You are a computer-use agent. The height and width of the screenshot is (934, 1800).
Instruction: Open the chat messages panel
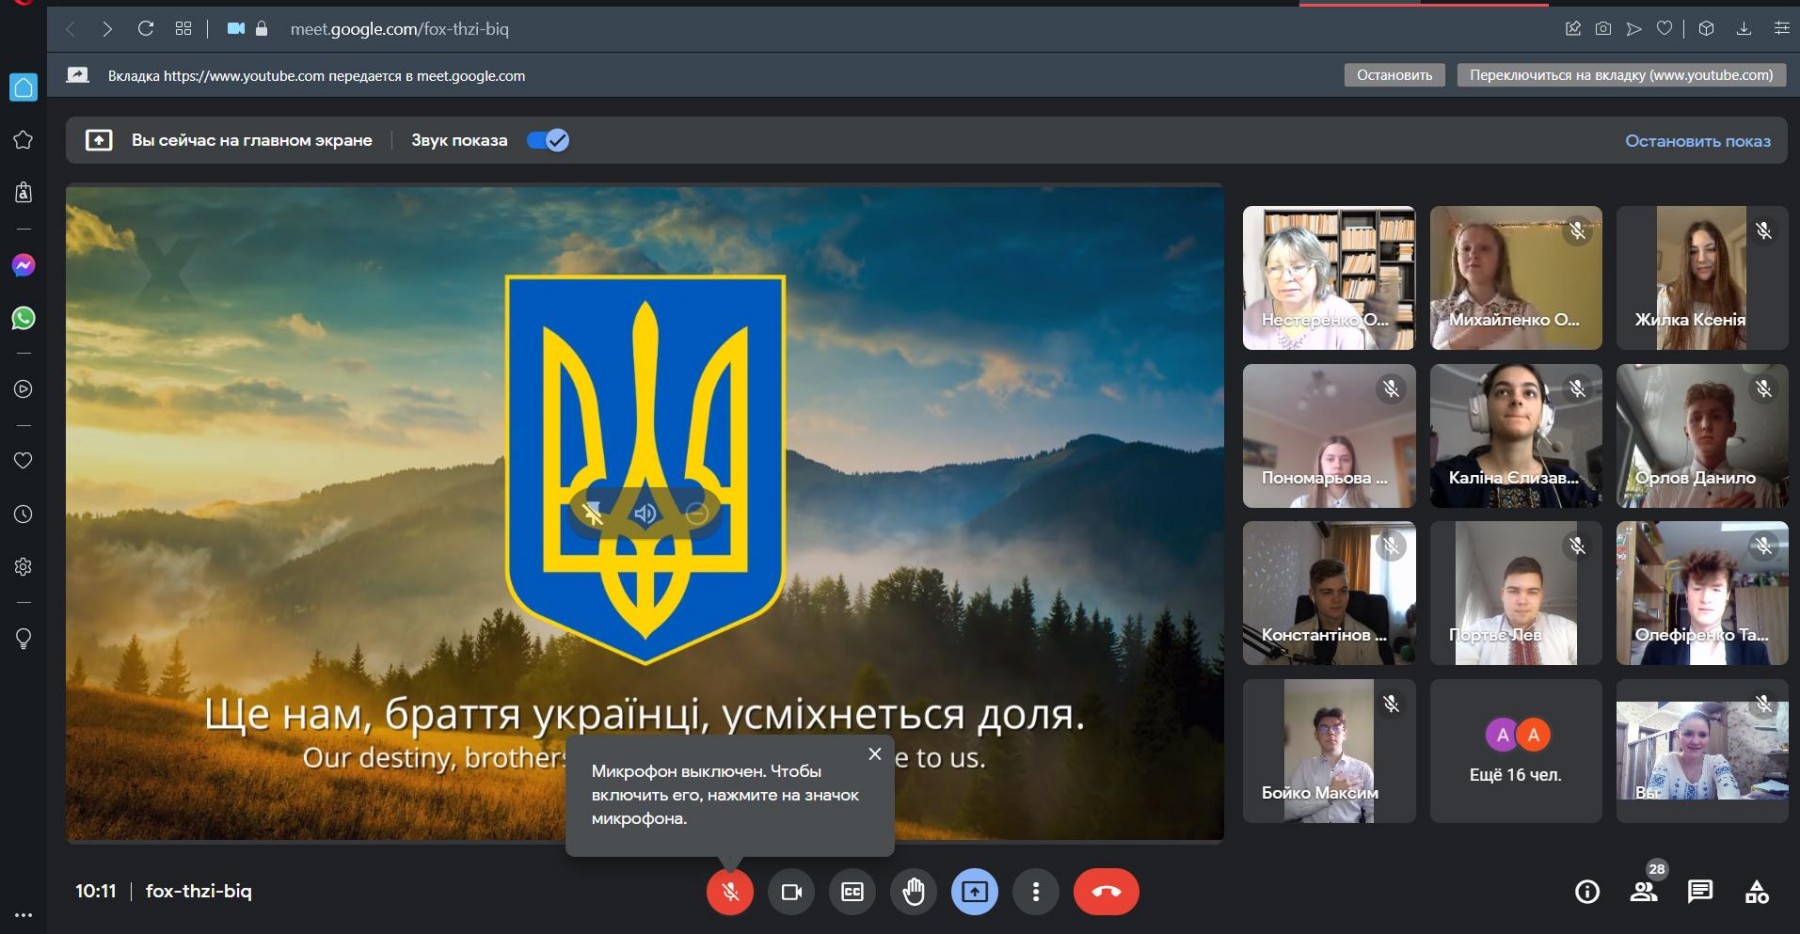click(x=1700, y=891)
